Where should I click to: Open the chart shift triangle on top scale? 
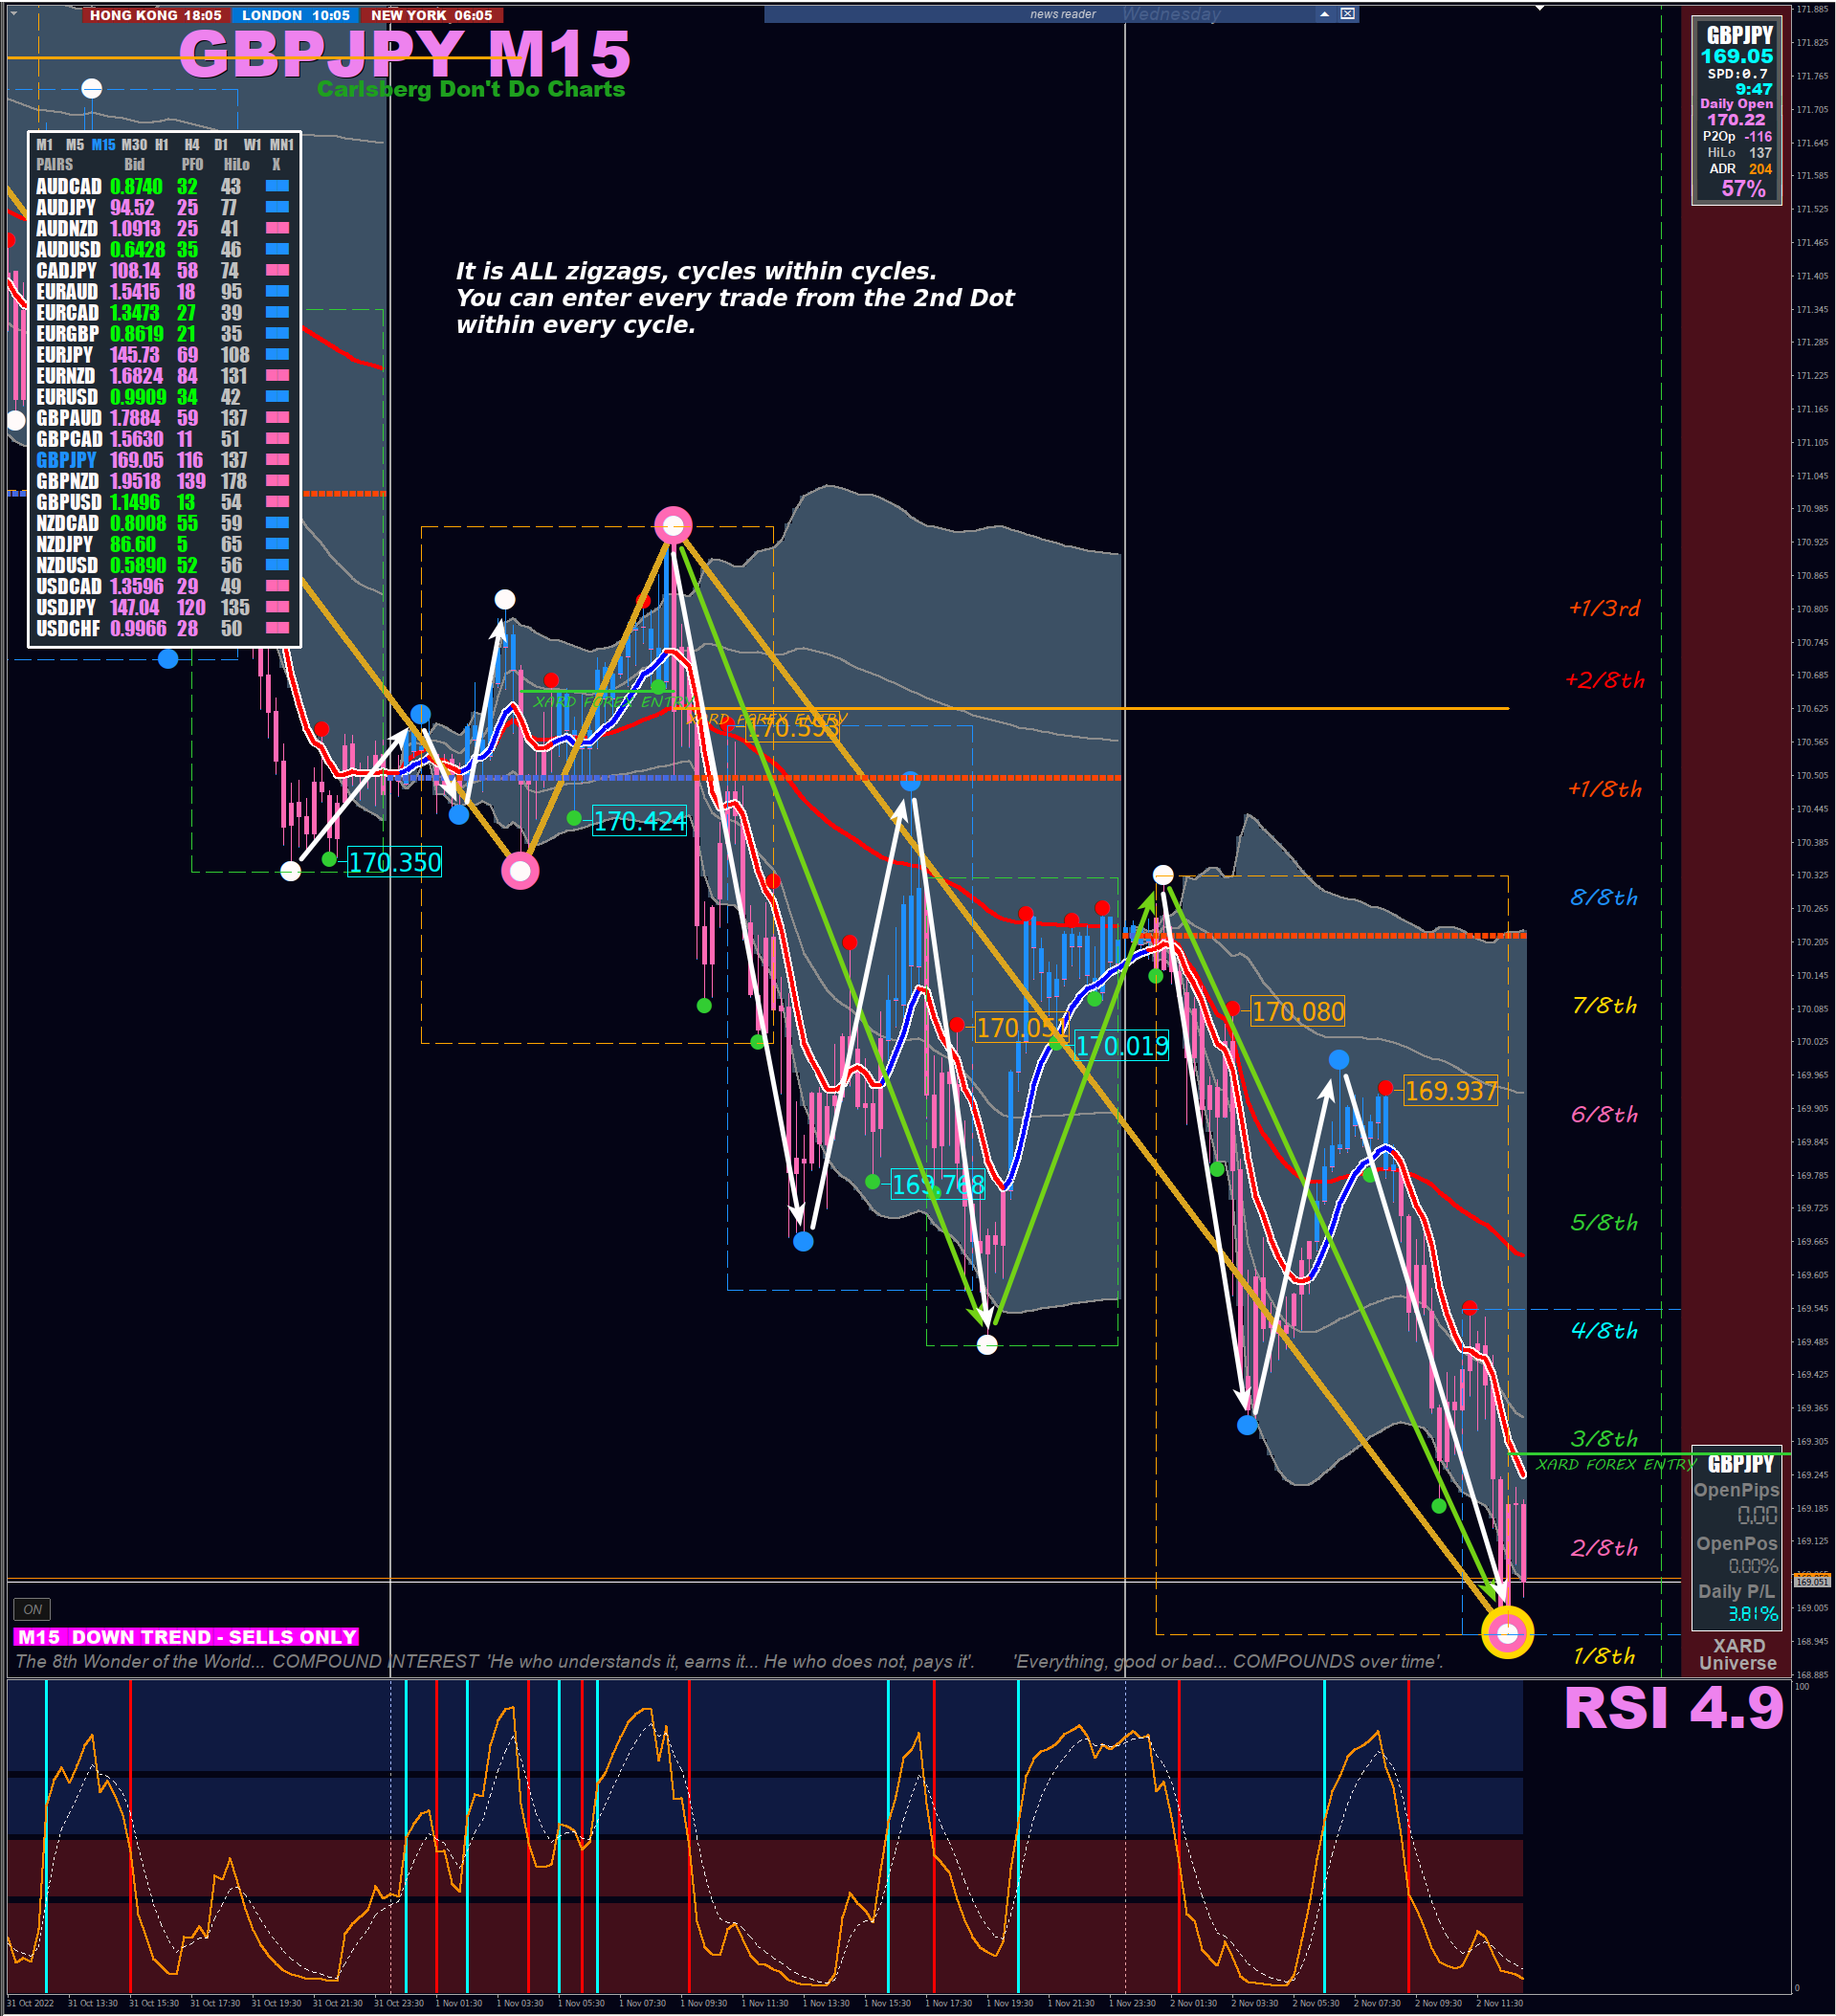[x=1540, y=8]
